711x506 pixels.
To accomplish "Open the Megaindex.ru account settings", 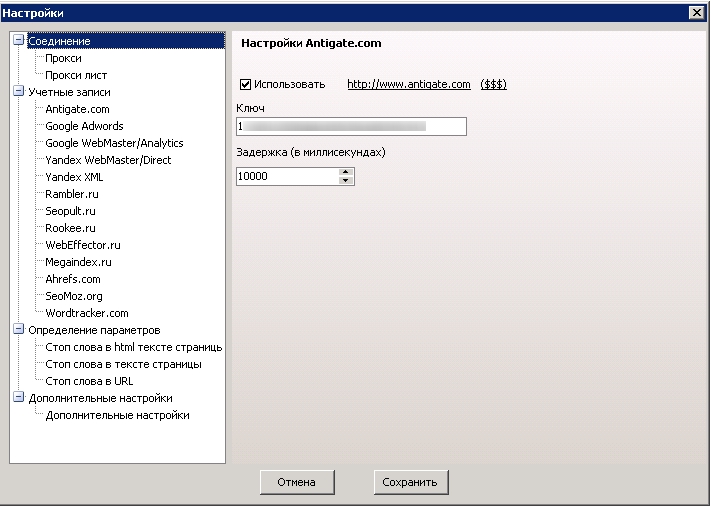I will (78, 262).
